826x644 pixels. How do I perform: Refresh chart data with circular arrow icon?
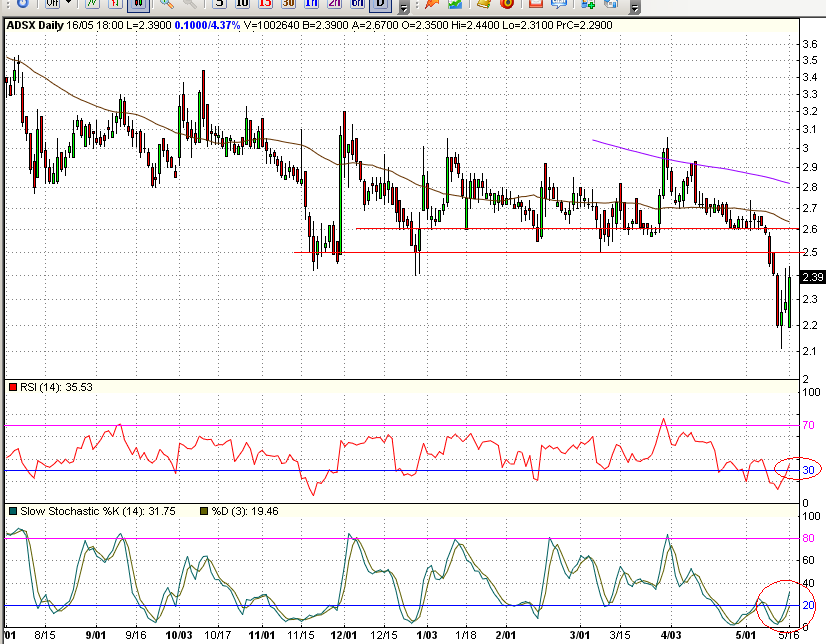tap(22, 6)
